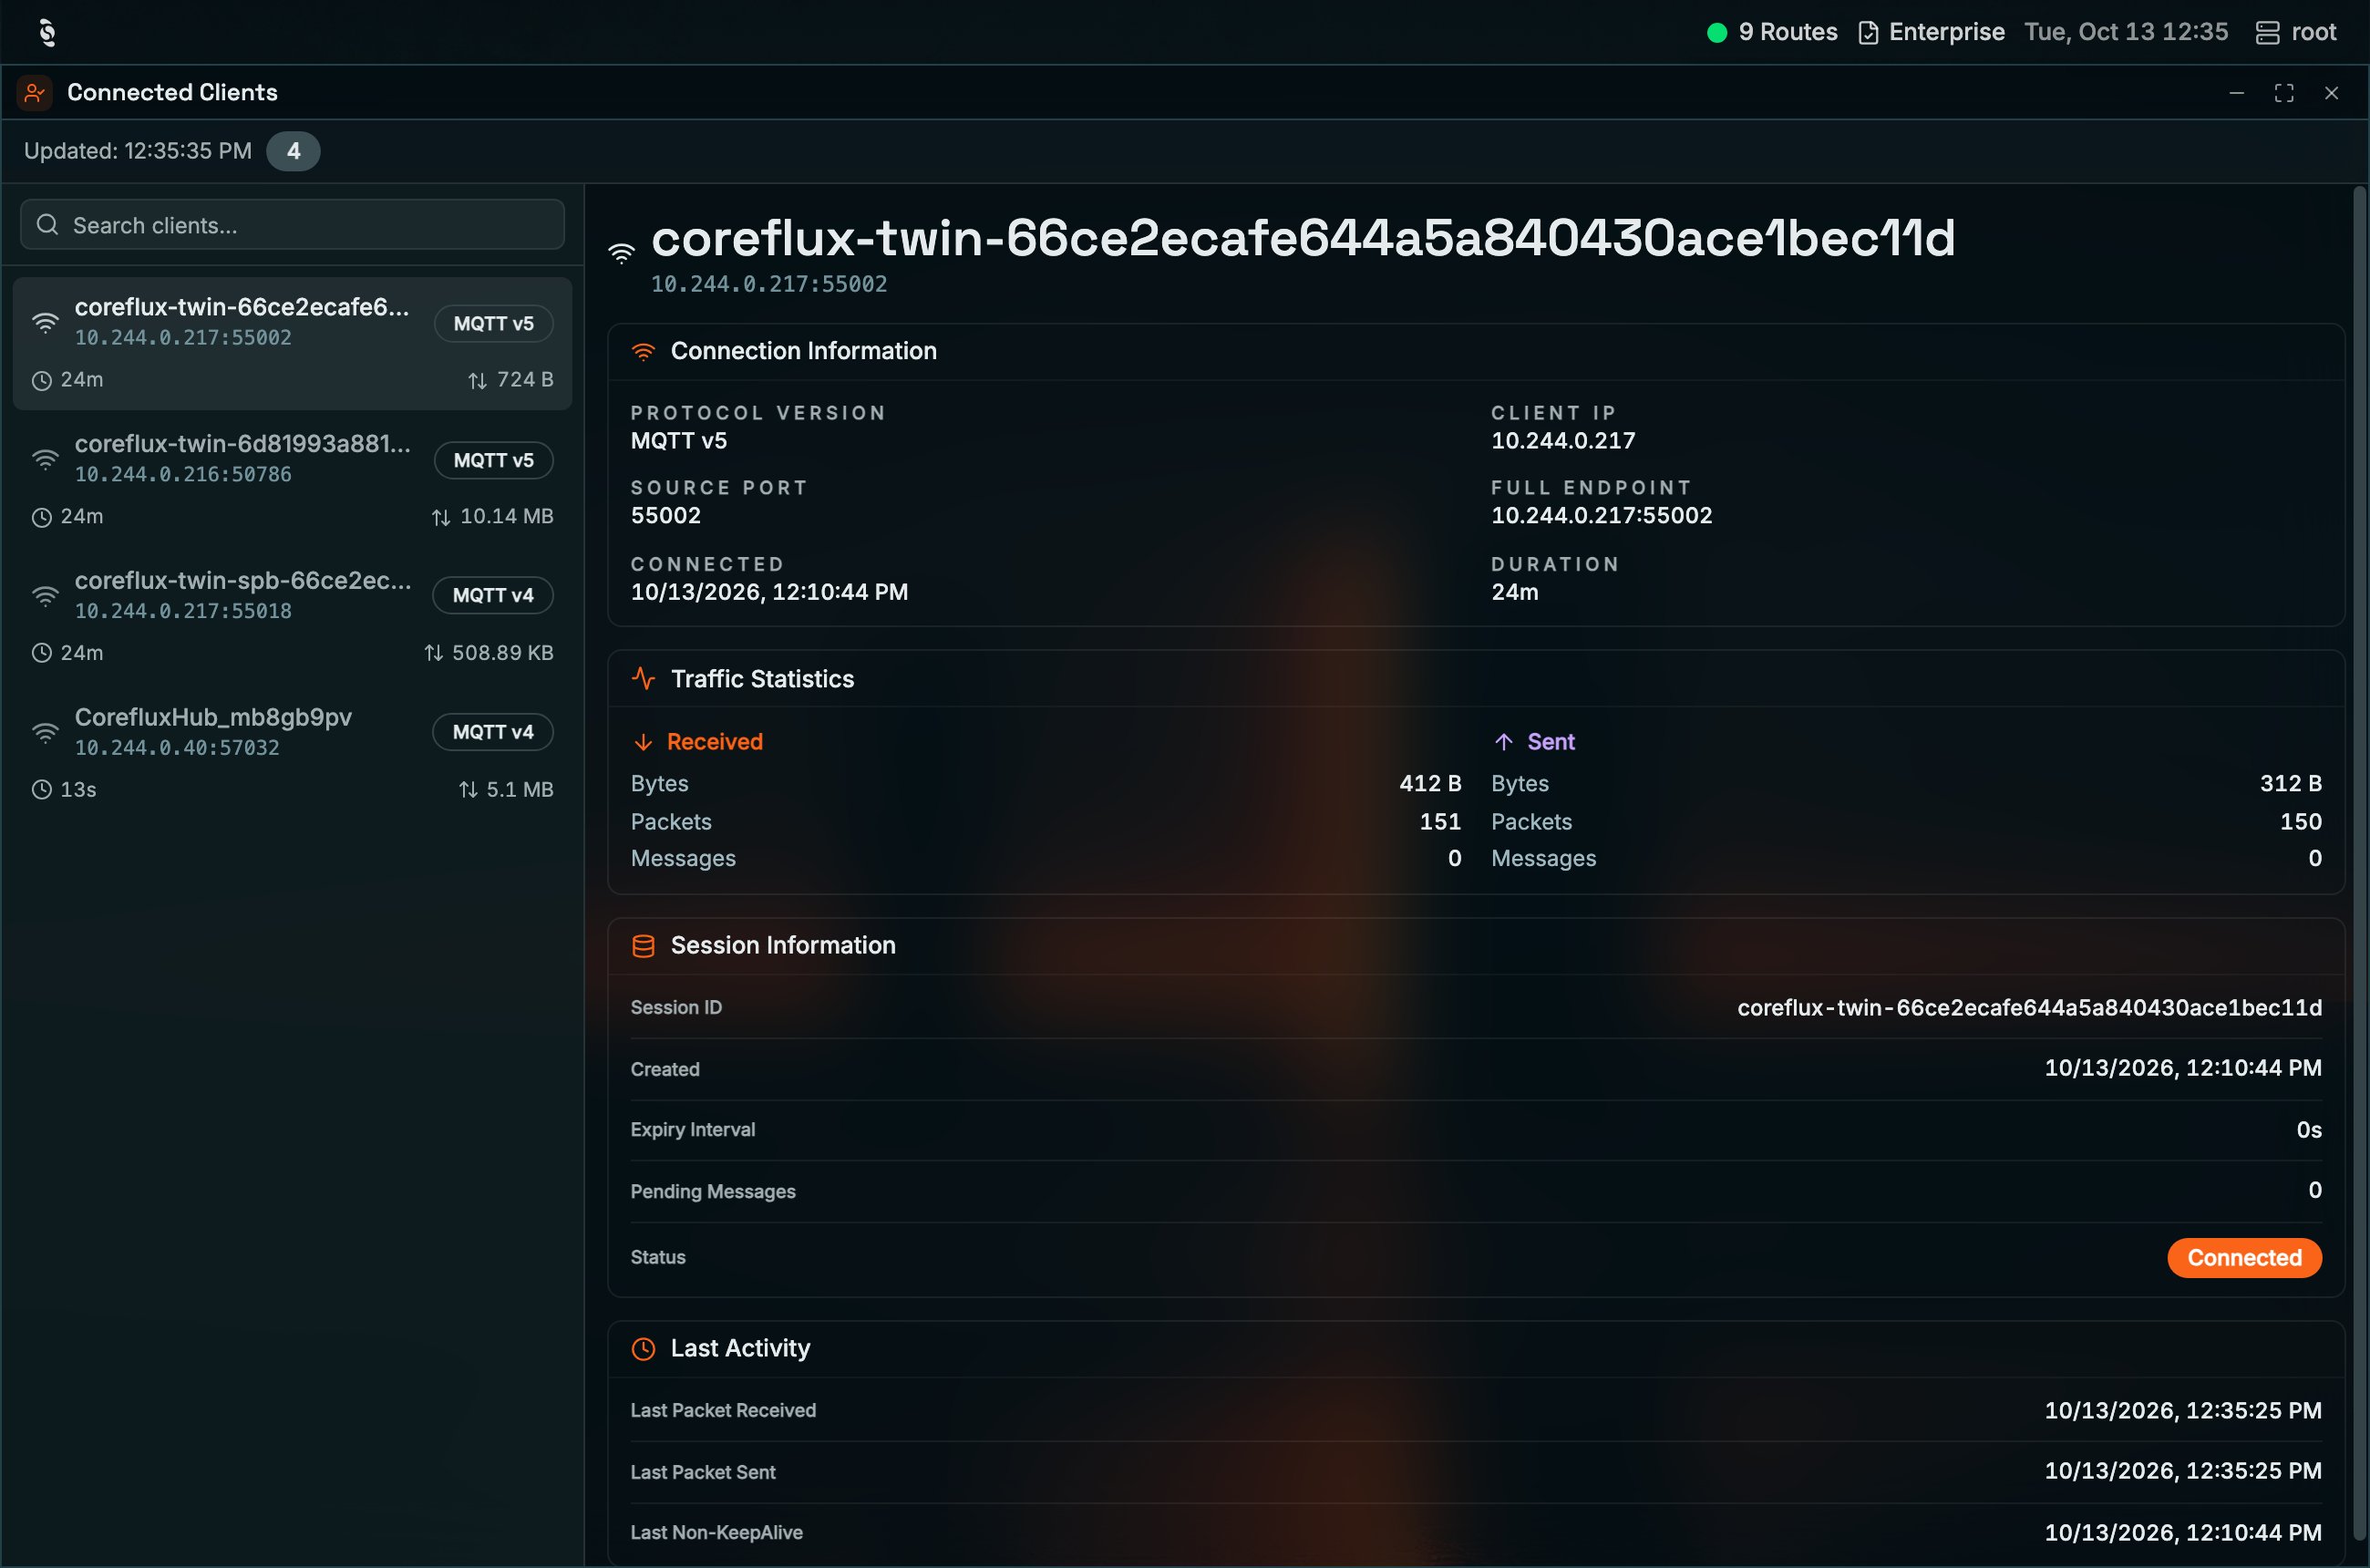Select client coreflux-twin-spb-66ce2ec in list
Viewport: 2370px width, 1568px height.
coord(292,617)
